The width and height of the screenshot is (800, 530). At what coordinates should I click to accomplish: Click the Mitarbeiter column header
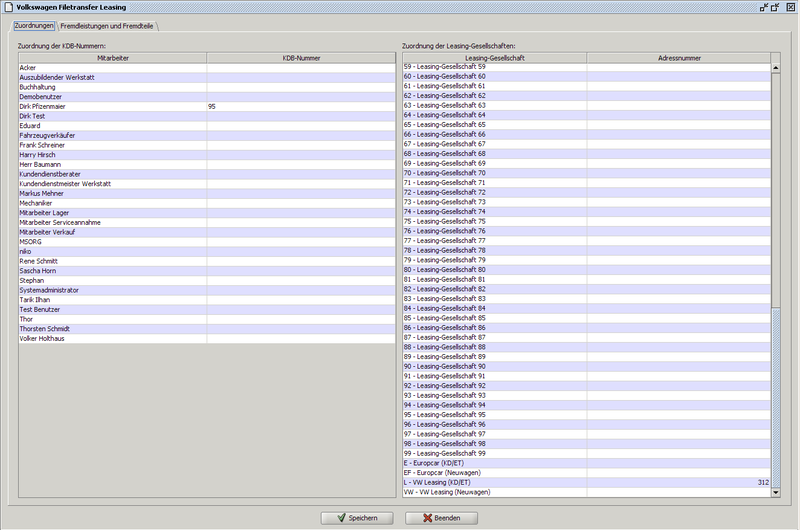(x=113, y=58)
